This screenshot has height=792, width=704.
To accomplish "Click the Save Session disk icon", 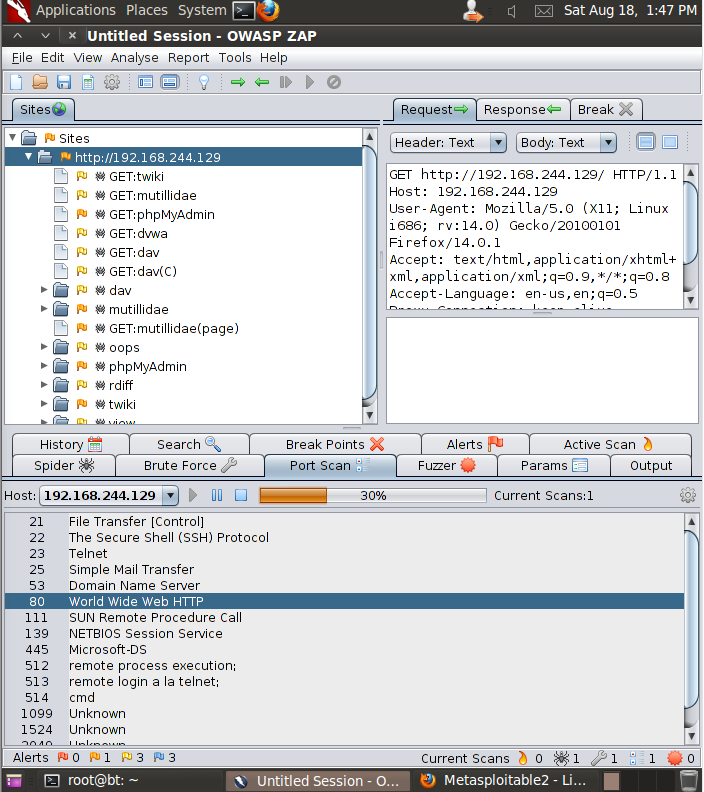I will 64,82.
